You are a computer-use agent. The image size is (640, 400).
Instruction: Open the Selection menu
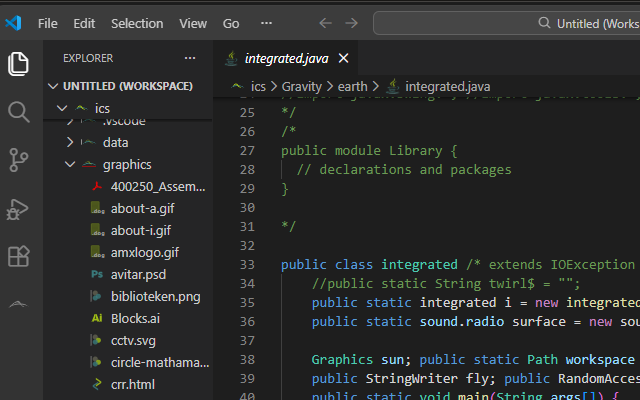[137, 24]
